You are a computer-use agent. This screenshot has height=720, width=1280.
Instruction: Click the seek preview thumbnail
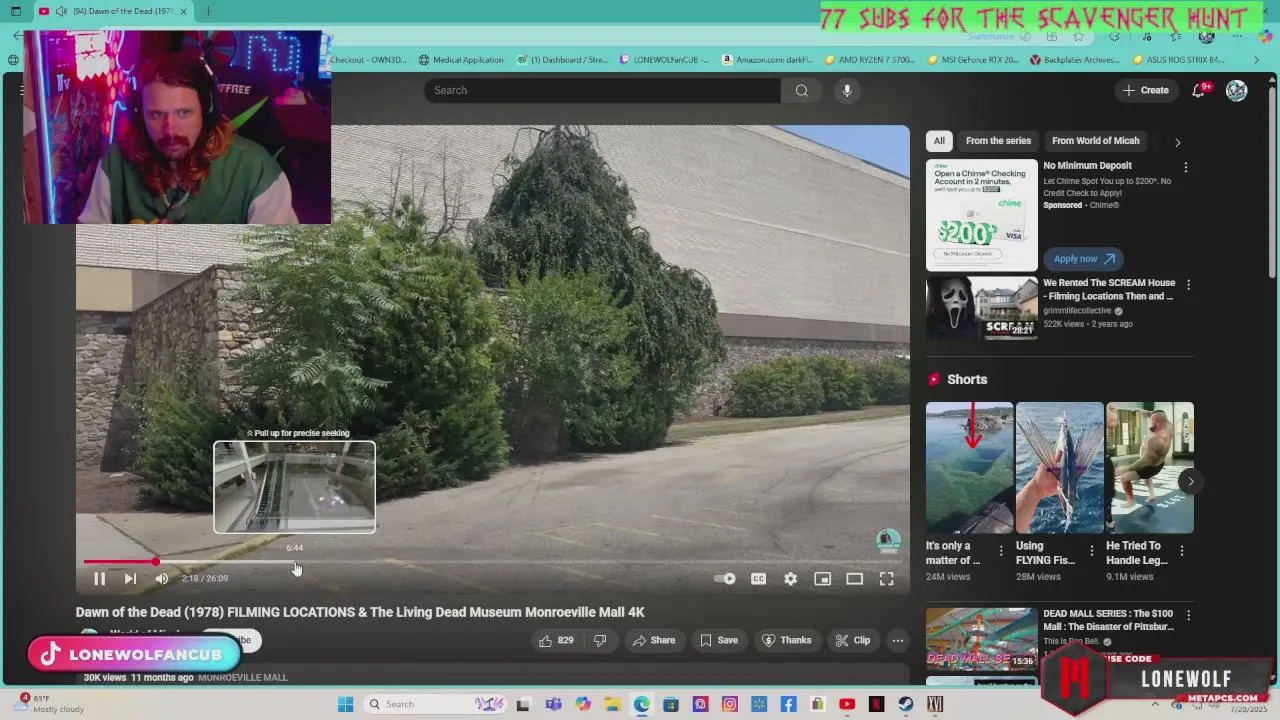(295, 487)
